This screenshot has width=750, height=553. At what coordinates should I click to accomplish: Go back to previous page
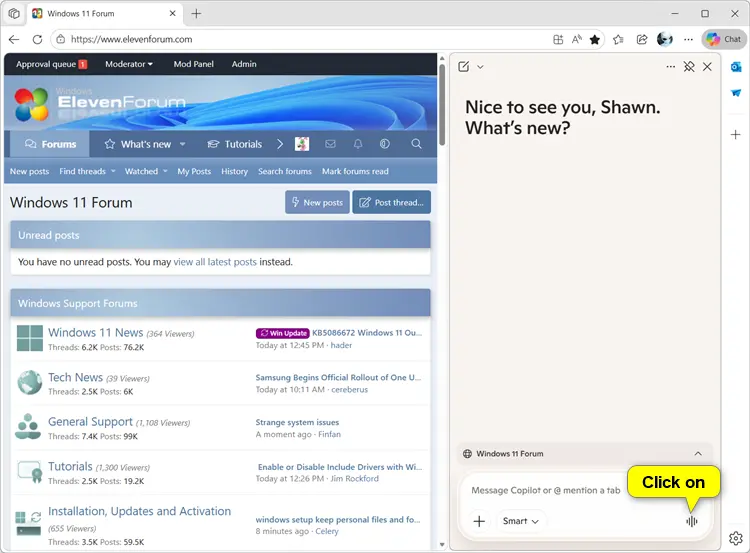[14, 39]
